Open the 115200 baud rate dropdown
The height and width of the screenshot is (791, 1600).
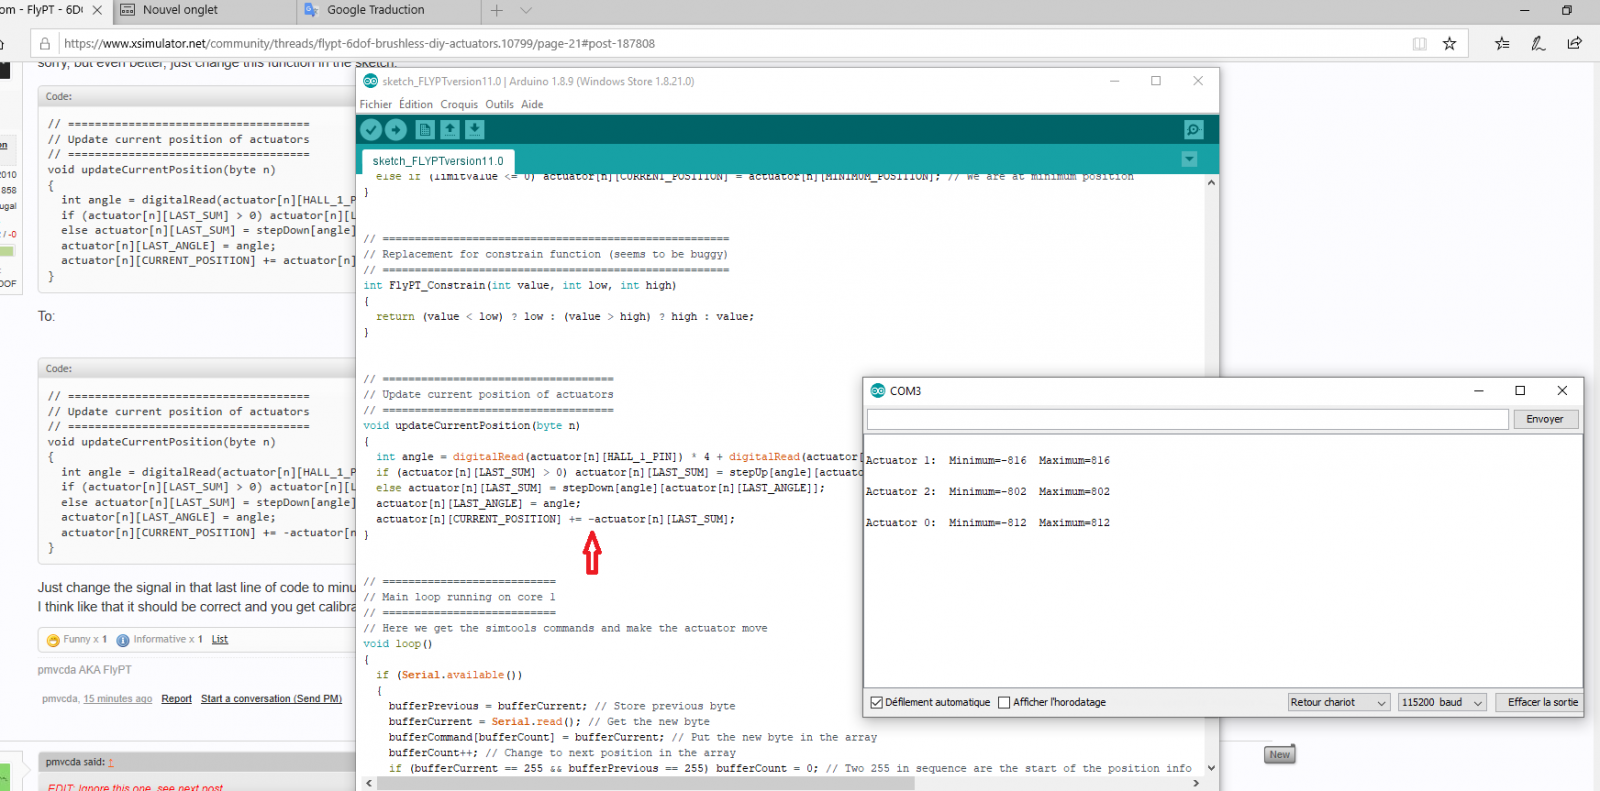point(1441,703)
